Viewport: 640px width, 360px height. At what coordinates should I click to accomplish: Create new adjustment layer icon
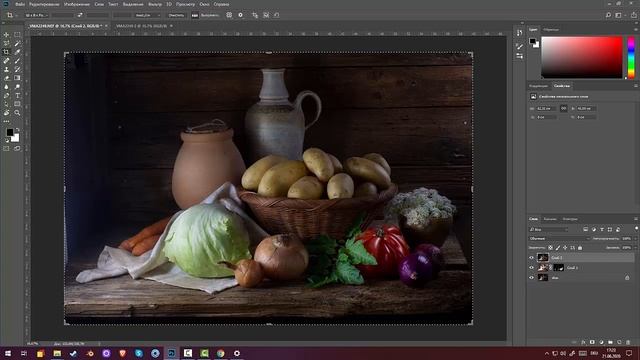coord(601,342)
